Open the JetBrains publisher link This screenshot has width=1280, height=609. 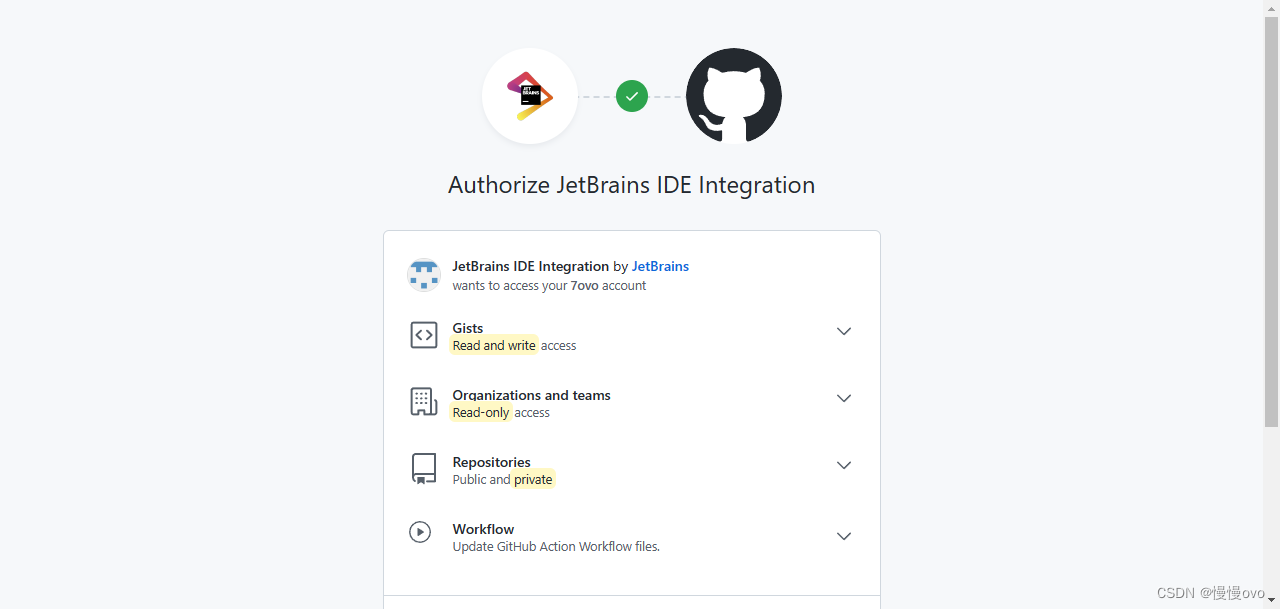[660, 266]
